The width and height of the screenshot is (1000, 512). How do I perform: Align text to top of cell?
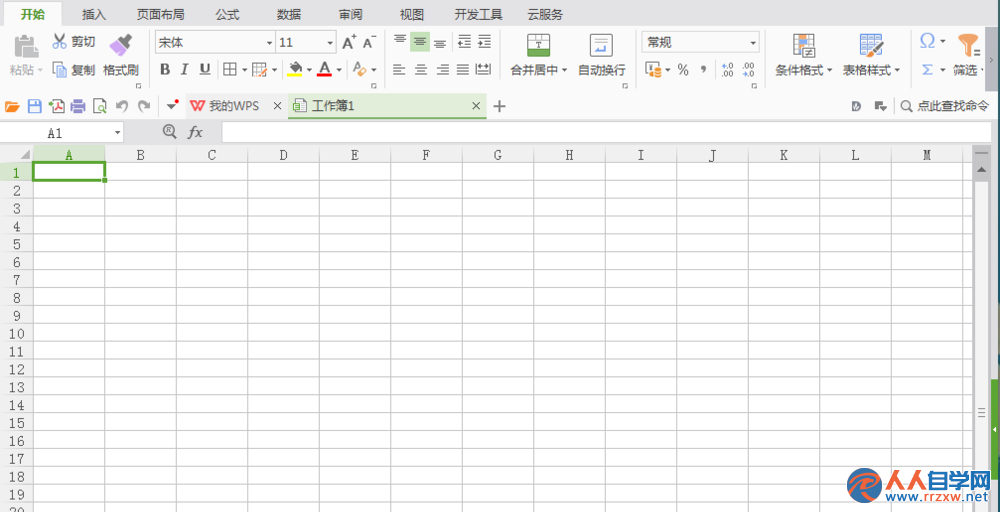click(400, 42)
